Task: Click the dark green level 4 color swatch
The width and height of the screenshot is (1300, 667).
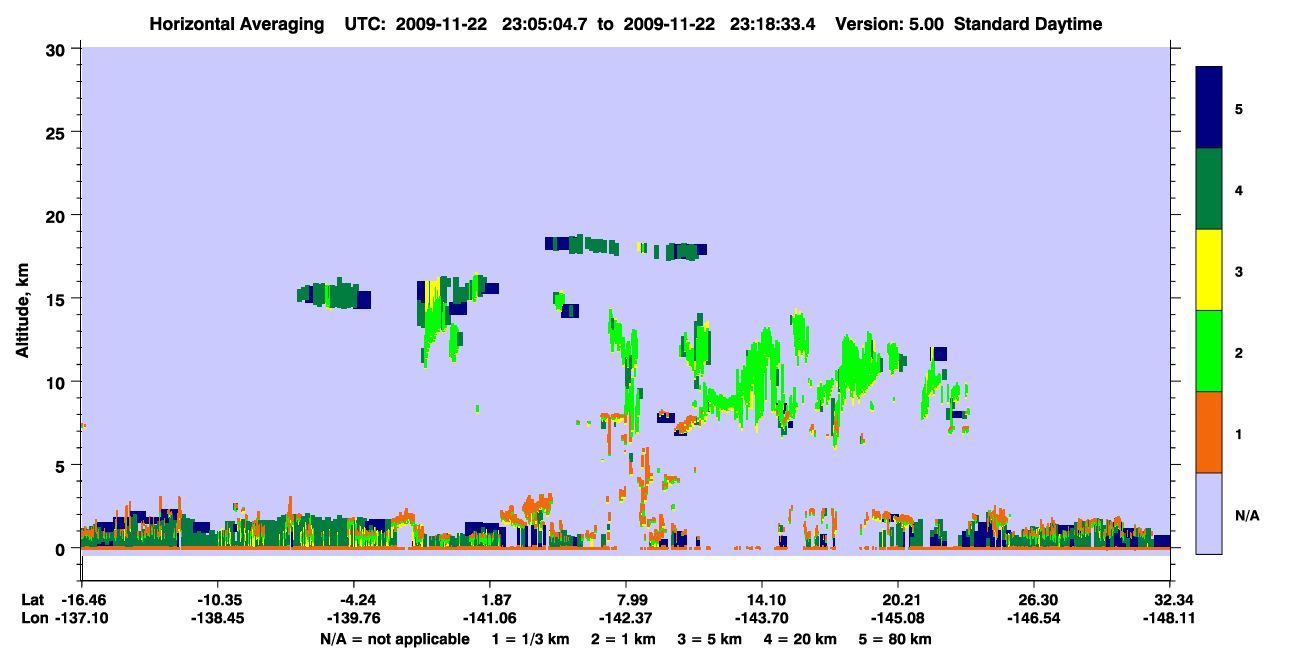Action: point(1209,189)
